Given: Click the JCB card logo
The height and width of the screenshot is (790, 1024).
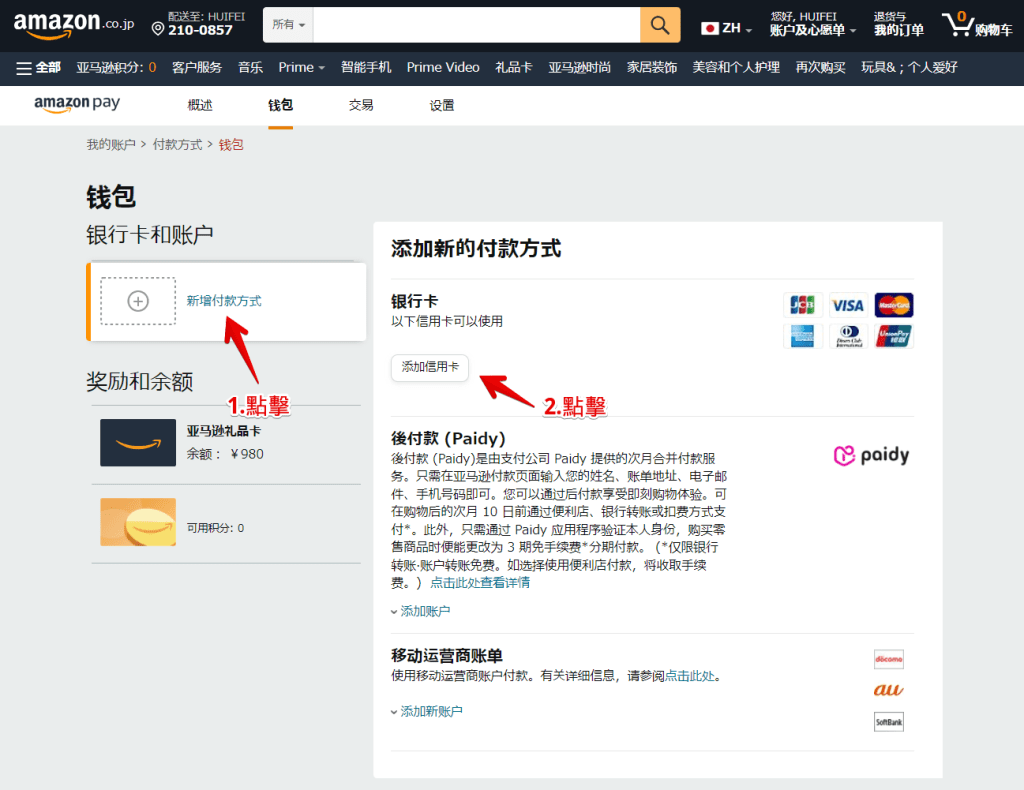Looking at the screenshot, I should point(803,305).
